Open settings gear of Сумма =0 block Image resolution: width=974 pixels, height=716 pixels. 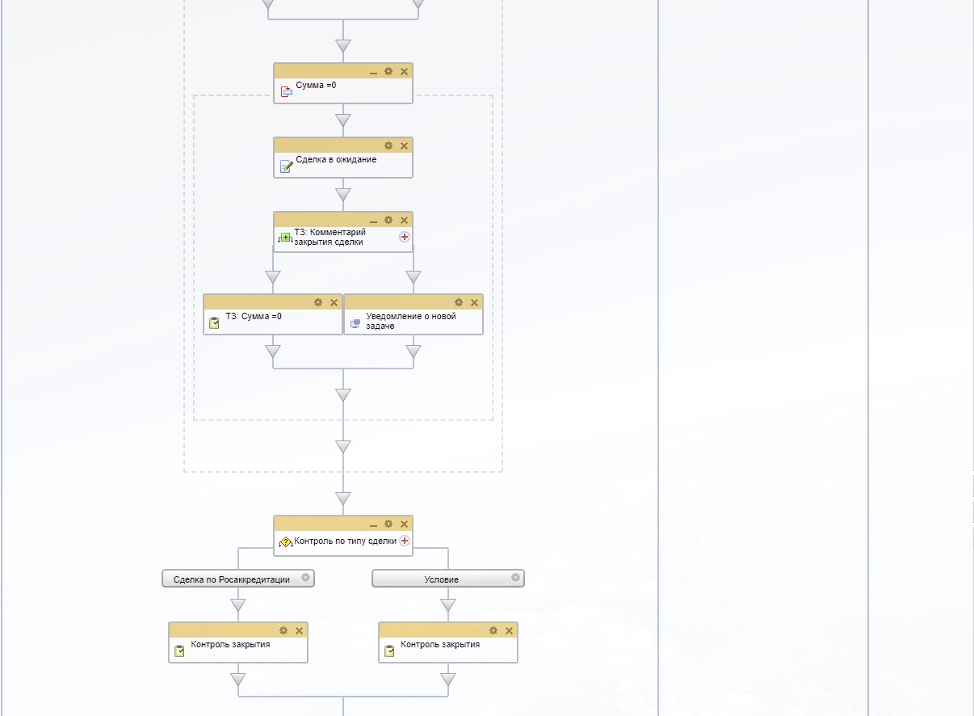(389, 71)
